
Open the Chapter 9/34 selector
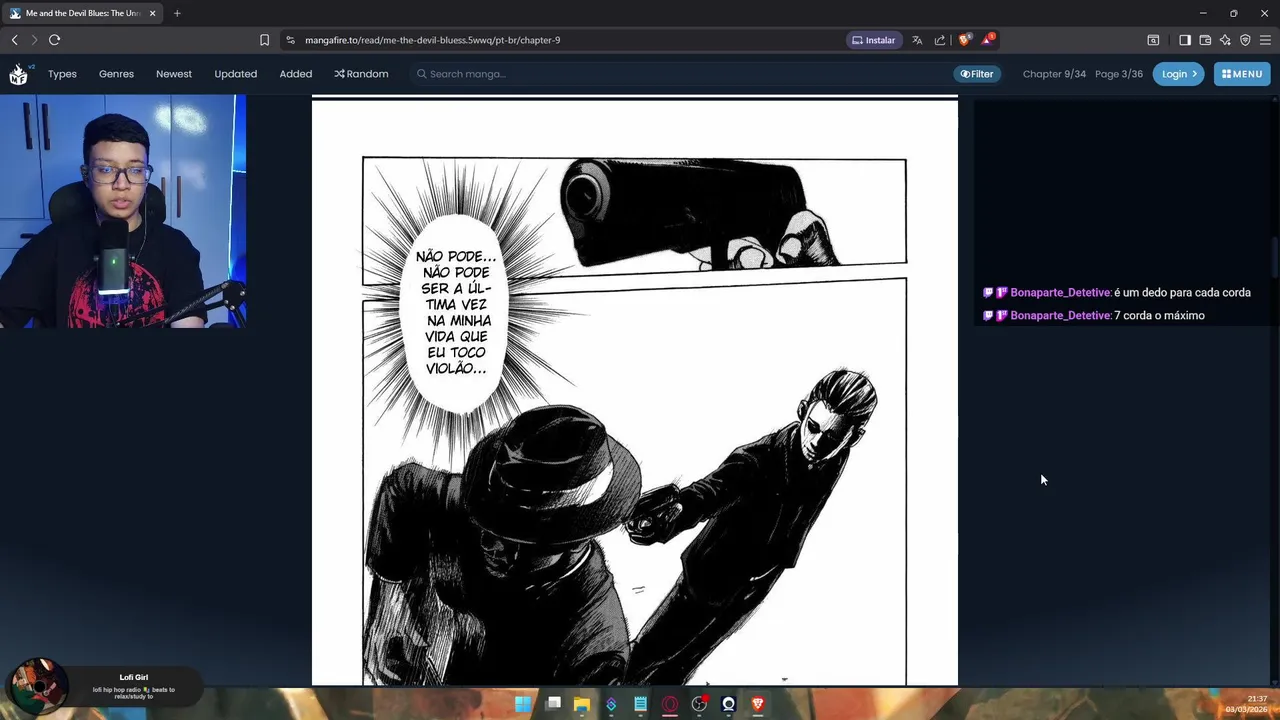pyautogui.click(x=1054, y=74)
